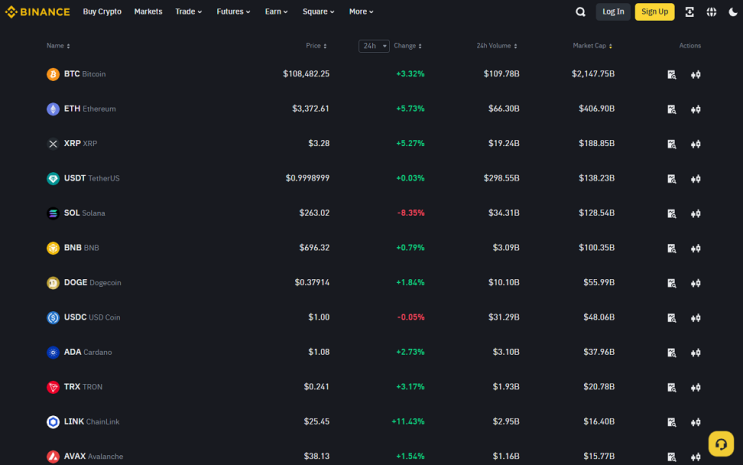Expand the Trade menu

click(189, 11)
